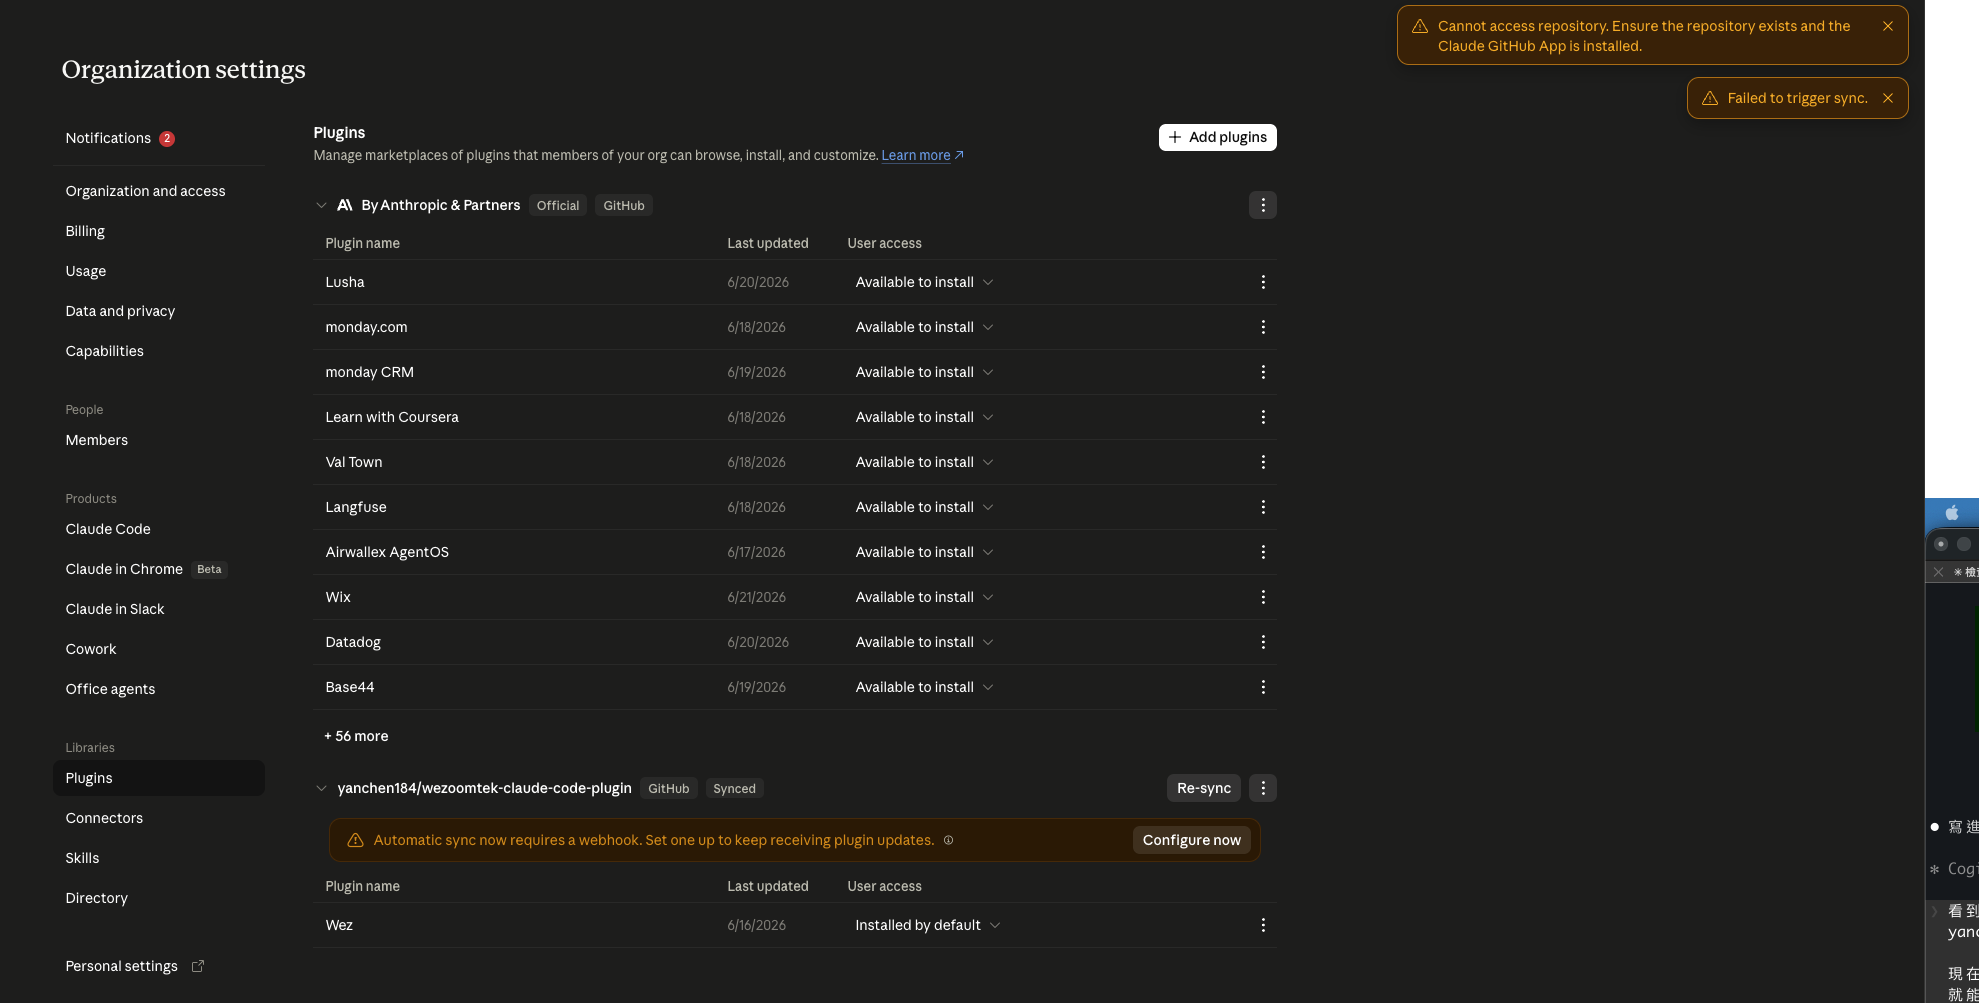Collapse the By Anthropic & Partners section

click(x=321, y=205)
